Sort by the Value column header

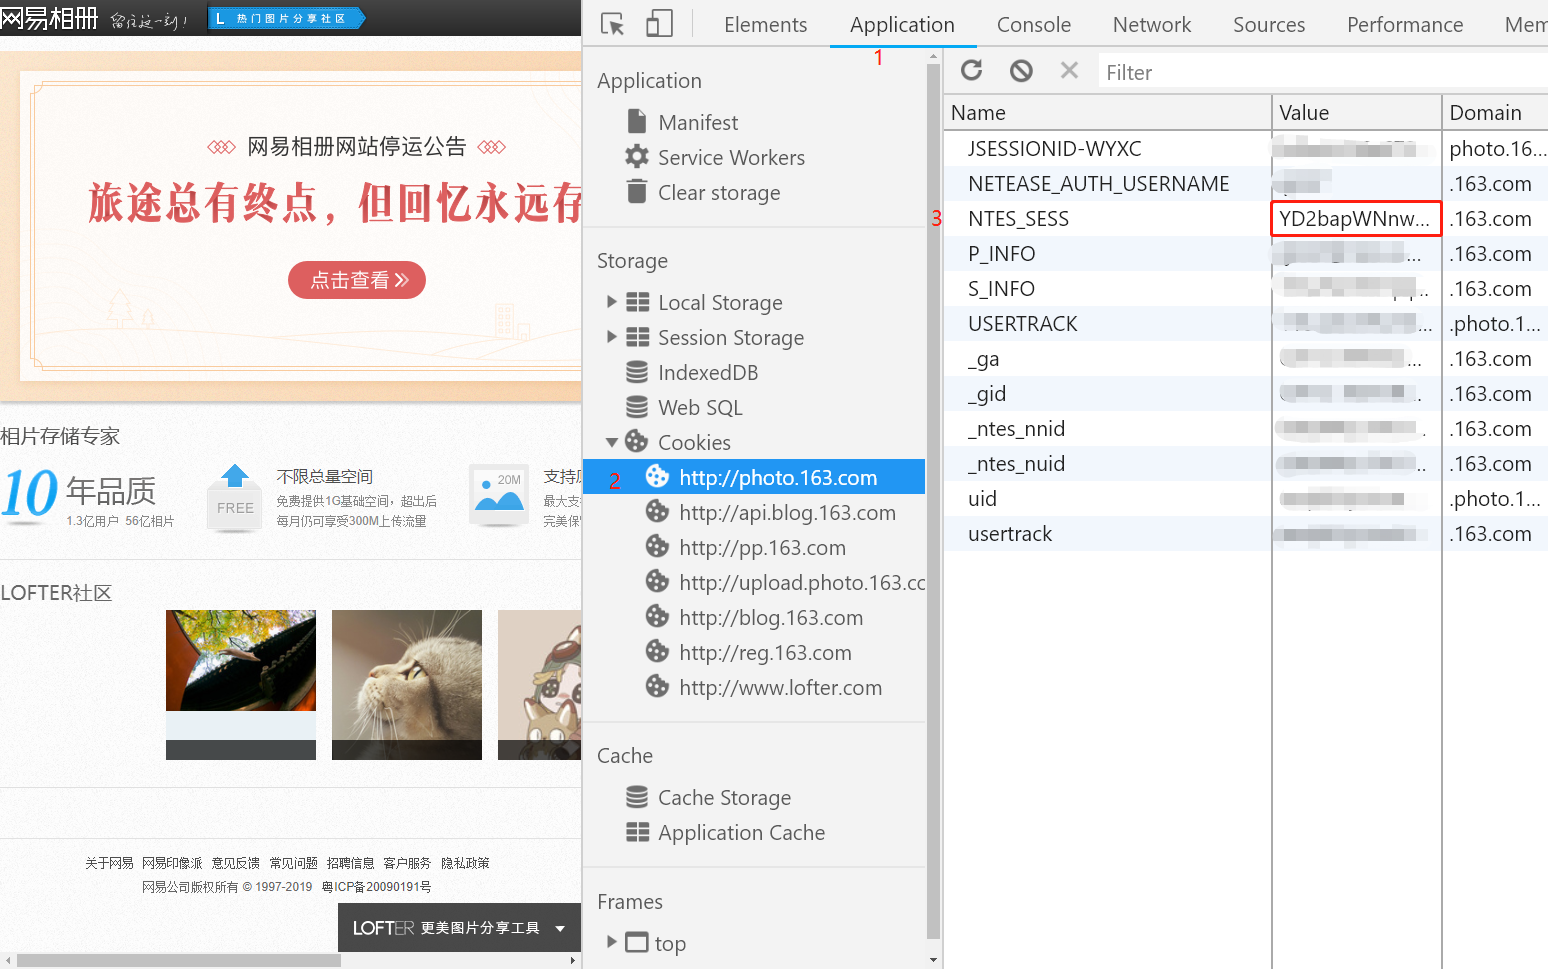[x=1356, y=112]
